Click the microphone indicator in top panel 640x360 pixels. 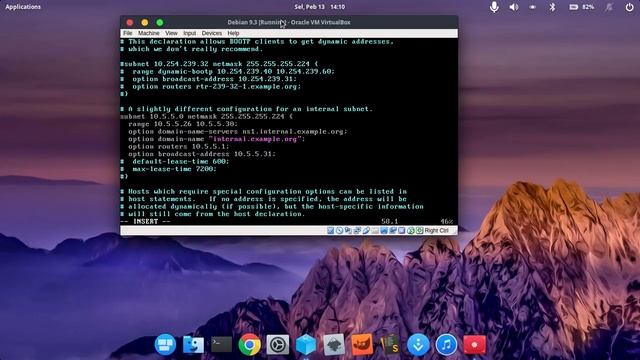(x=494, y=7)
